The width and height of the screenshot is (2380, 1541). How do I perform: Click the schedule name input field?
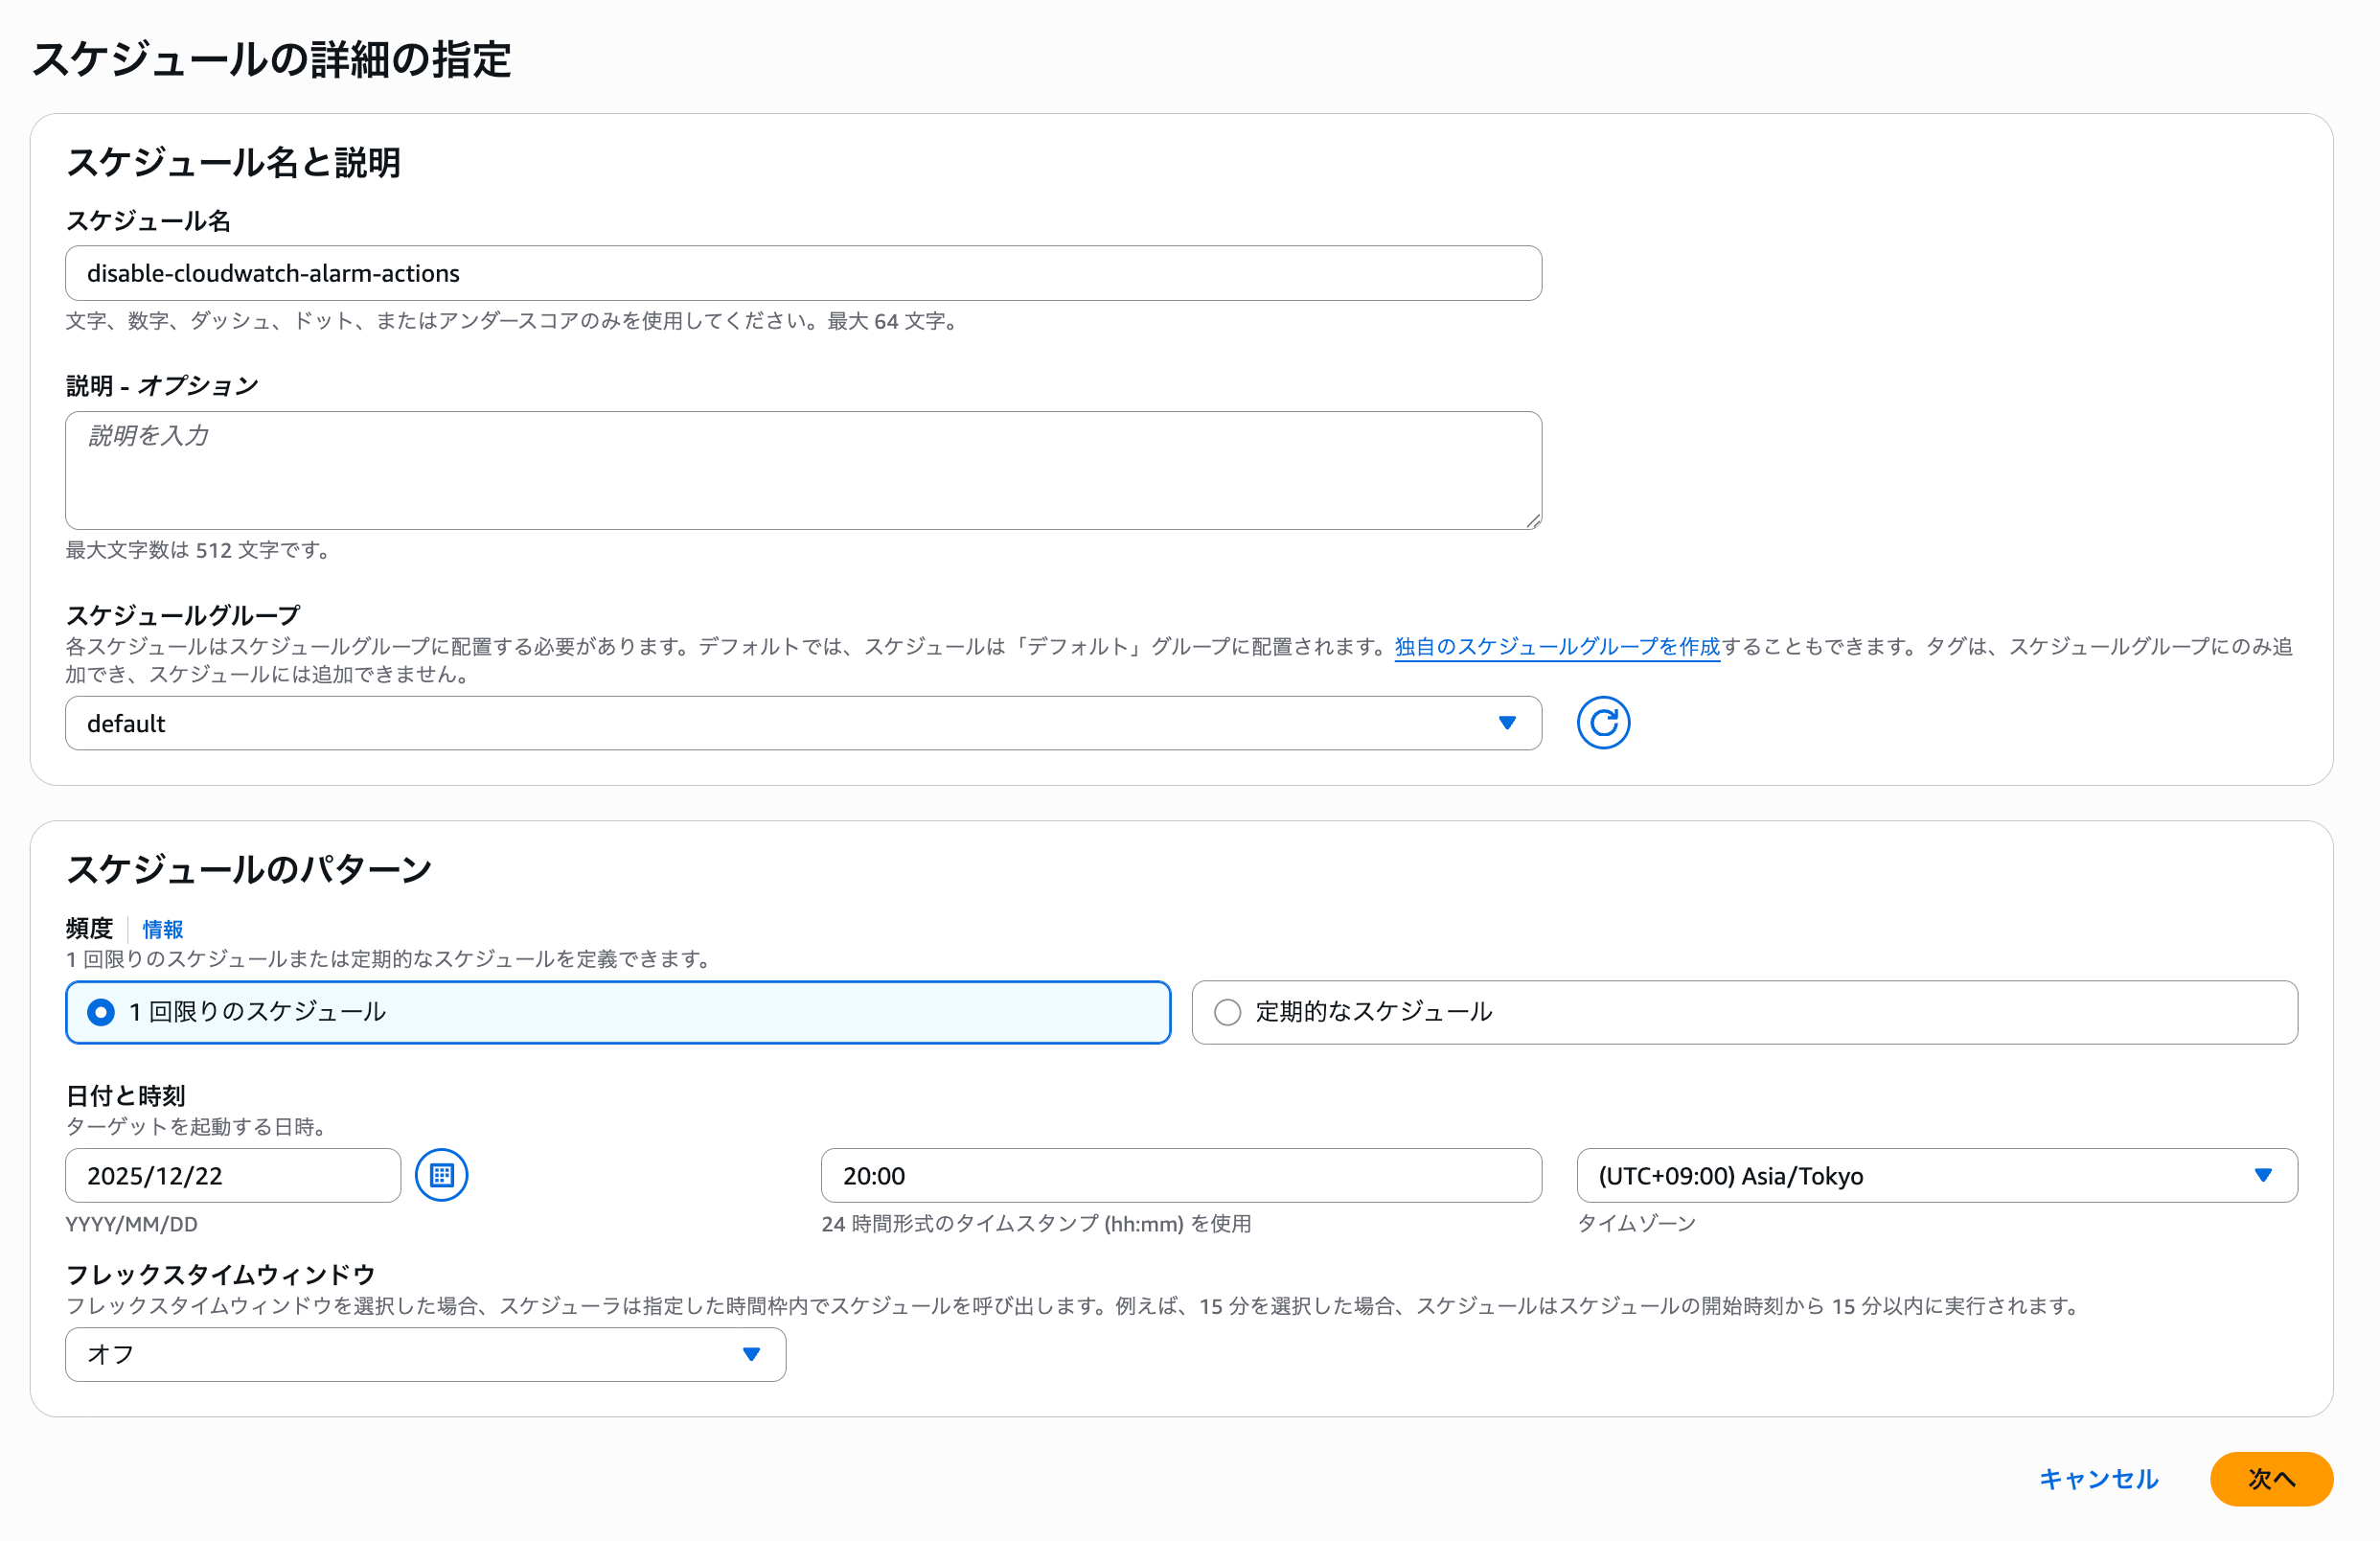click(800, 272)
